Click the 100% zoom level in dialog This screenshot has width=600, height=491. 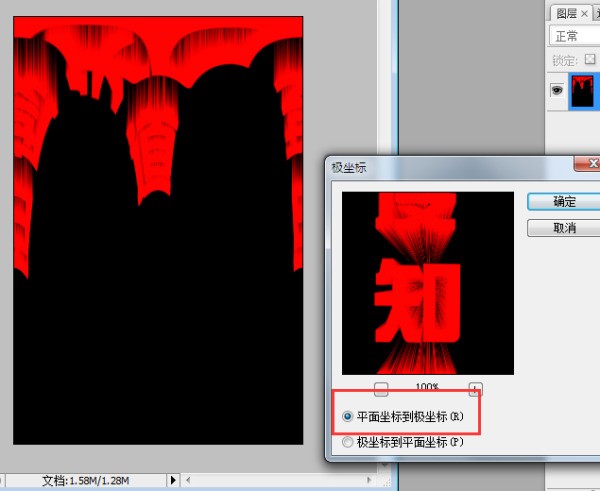click(x=428, y=387)
